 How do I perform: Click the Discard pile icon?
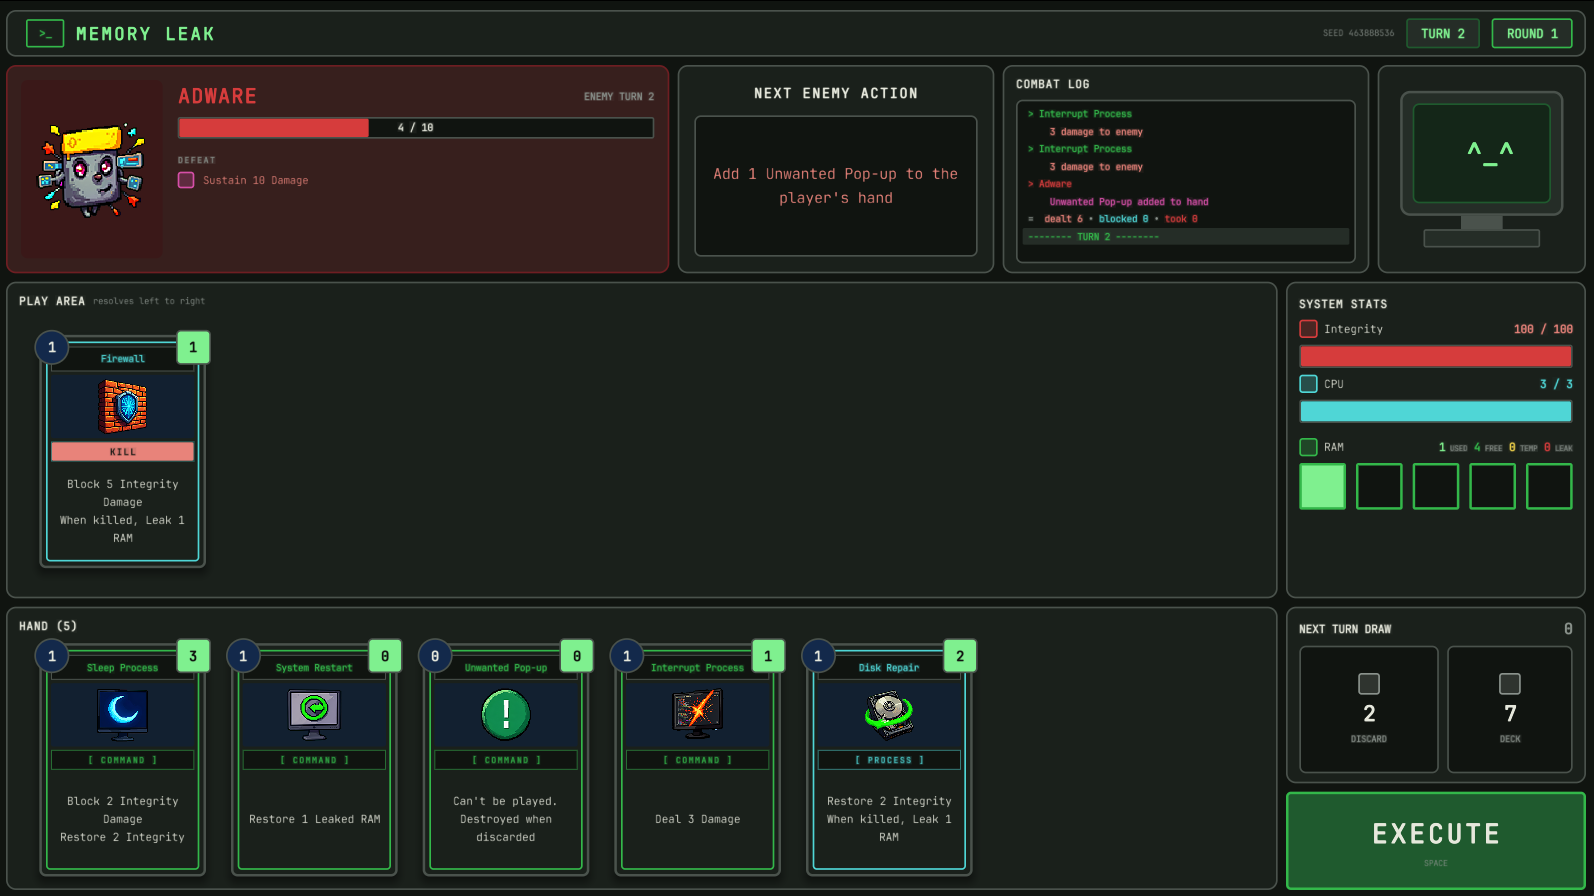(1369, 684)
